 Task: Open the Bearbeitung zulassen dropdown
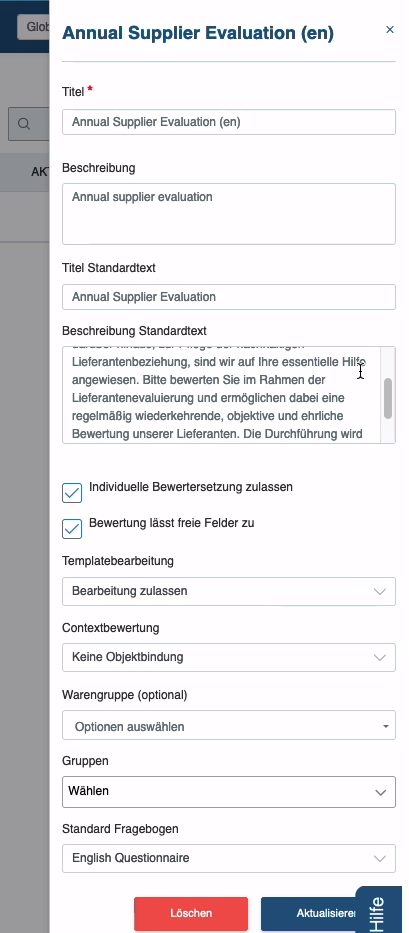click(x=229, y=591)
